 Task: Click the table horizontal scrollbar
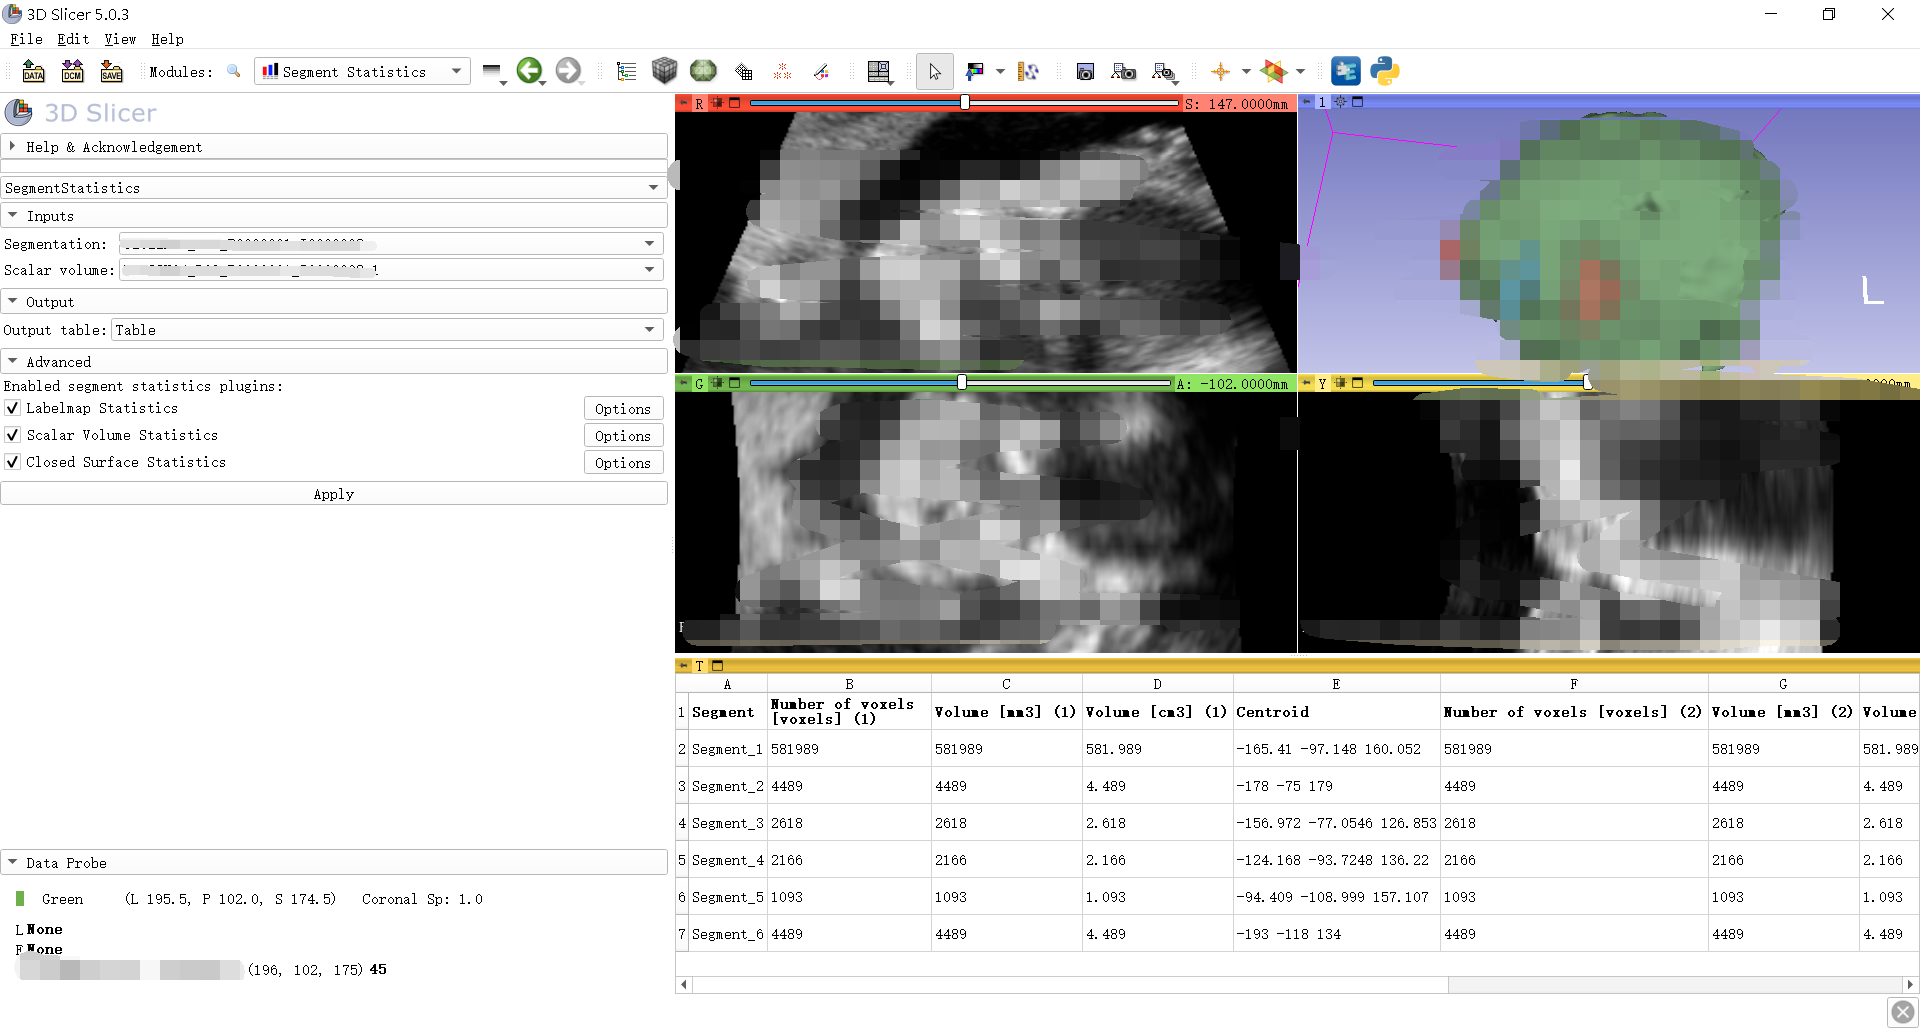click(x=1296, y=985)
